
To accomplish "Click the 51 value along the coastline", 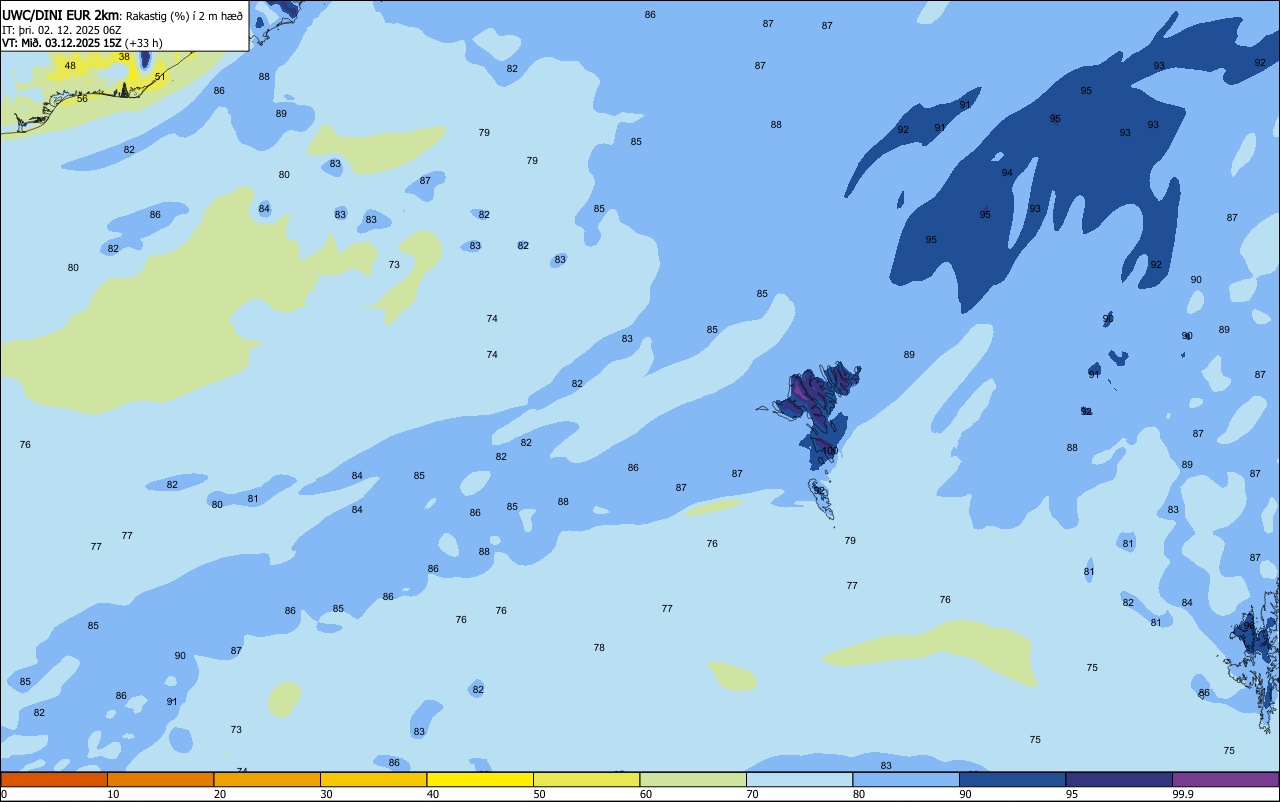I will click(x=160, y=77).
